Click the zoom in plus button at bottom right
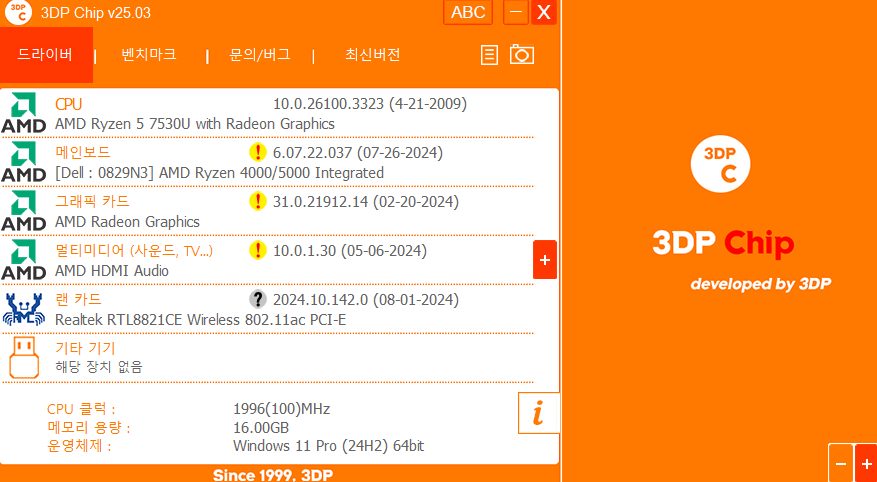Image resolution: width=877 pixels, height=482 pixels. (x=866, y=464)
